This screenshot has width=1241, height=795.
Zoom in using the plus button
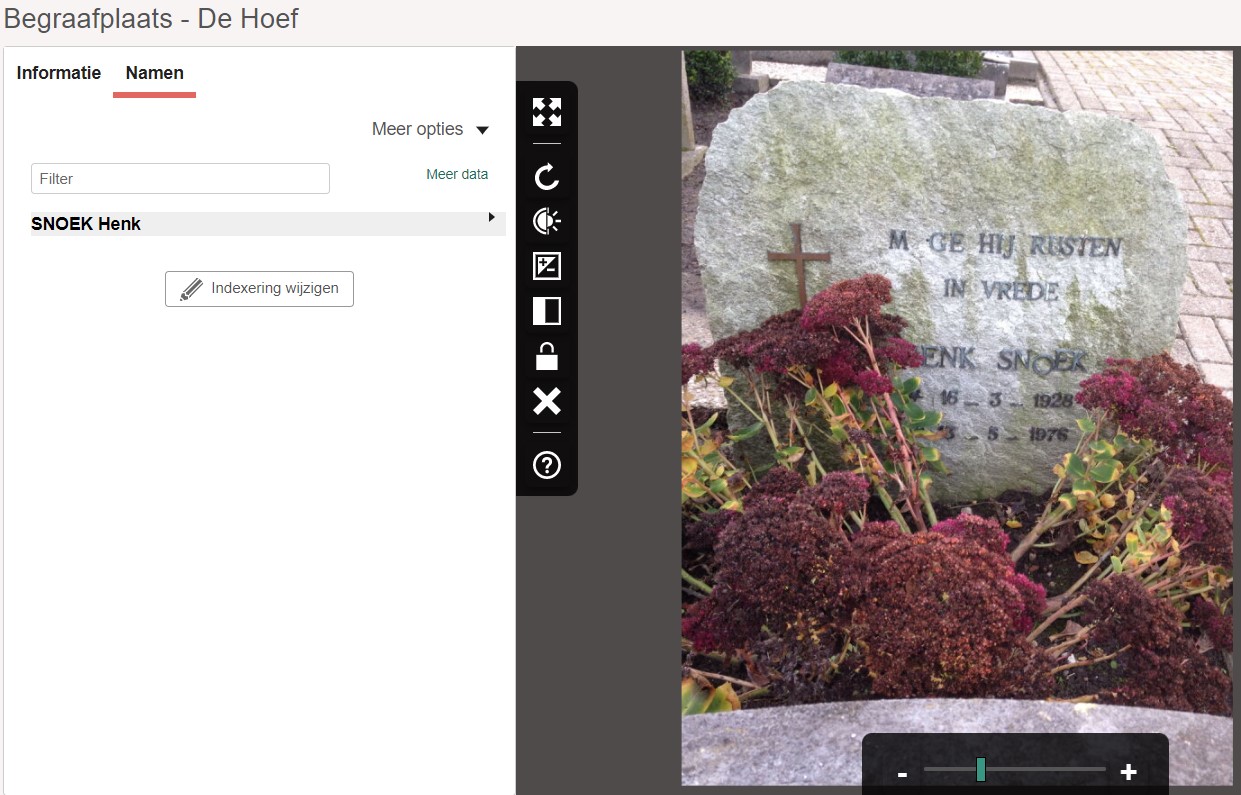coord(1129,772)
